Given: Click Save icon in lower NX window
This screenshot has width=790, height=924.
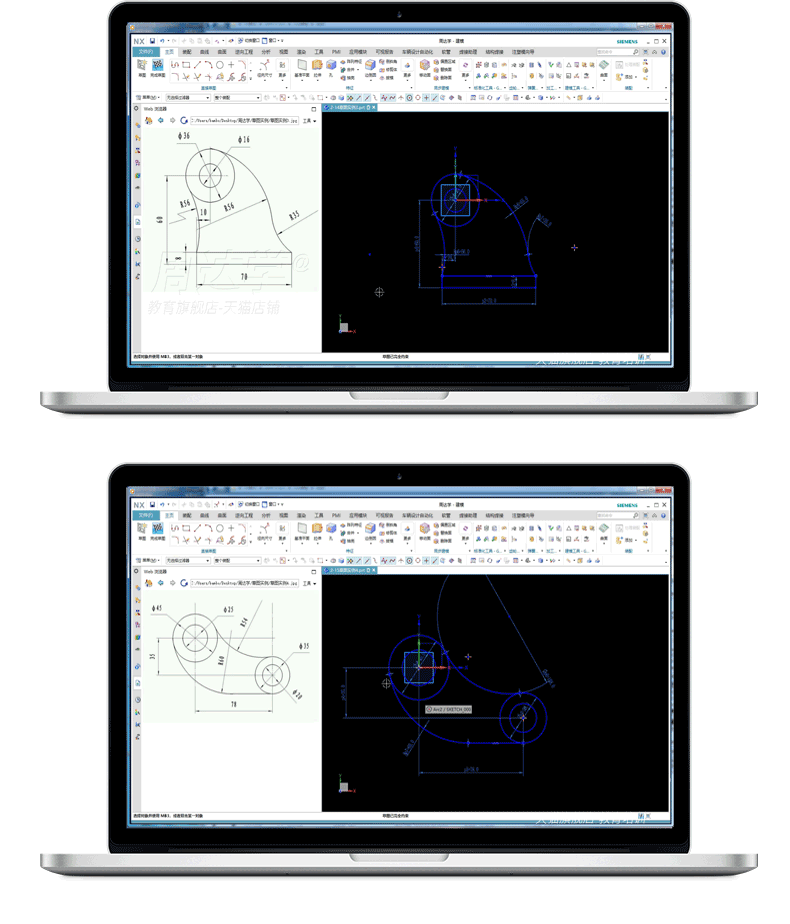Looking at the screenshot, I should point(152,504).
